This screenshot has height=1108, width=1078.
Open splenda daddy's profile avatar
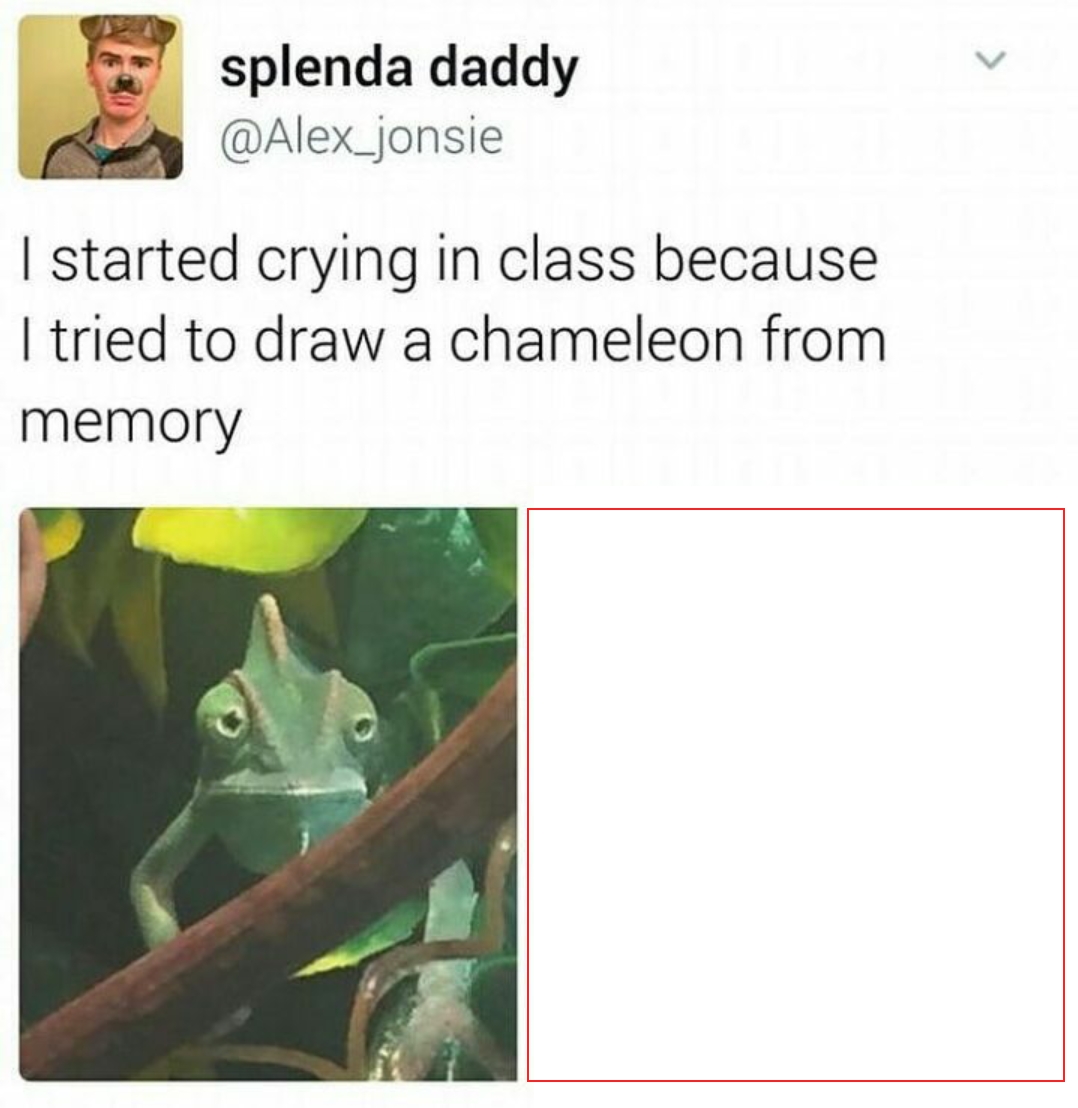point(100,97)
